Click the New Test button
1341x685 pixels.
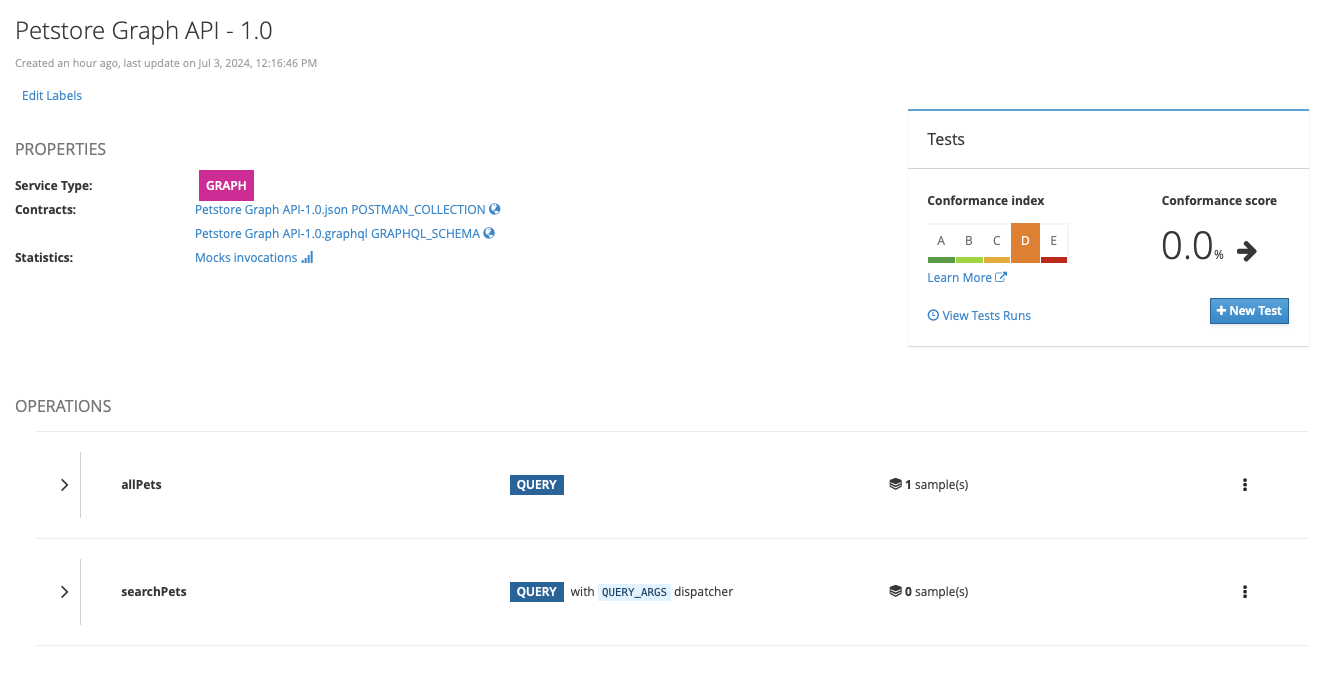tap(1249, 311)
